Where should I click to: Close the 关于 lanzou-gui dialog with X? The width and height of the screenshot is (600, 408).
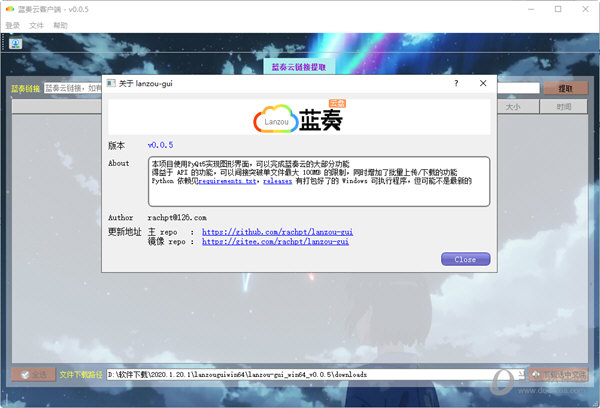pos(483,83)
